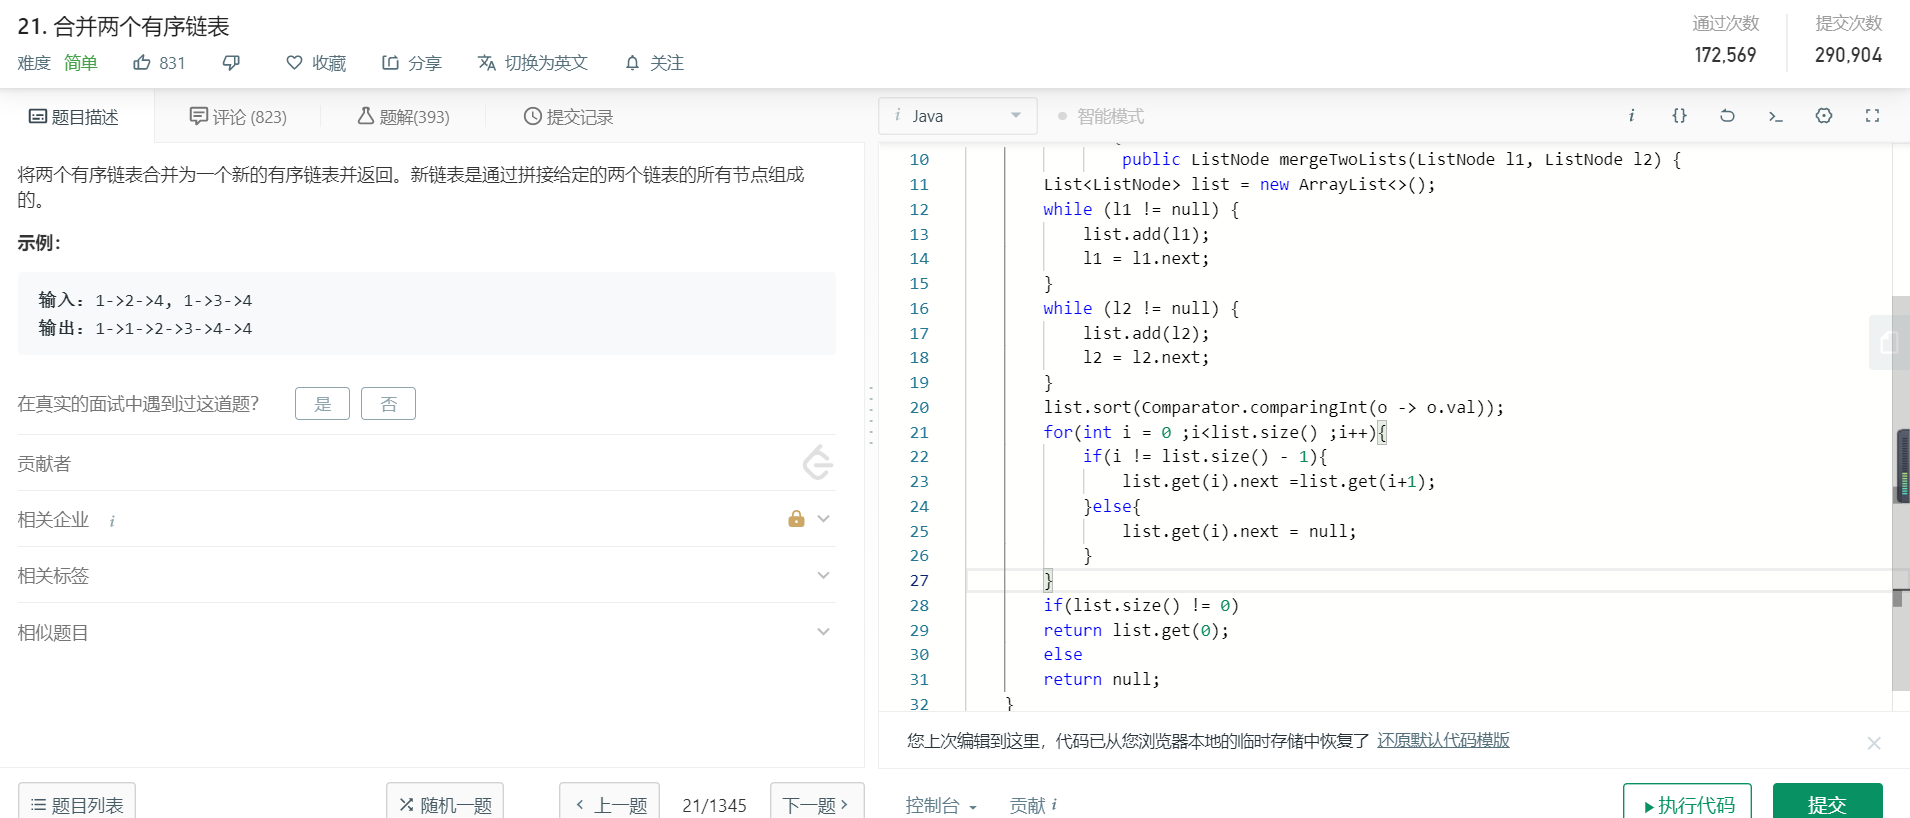The image size is (1910, 818).
Task: Close the restored-code notification bar
Action: pos(1874,743)
